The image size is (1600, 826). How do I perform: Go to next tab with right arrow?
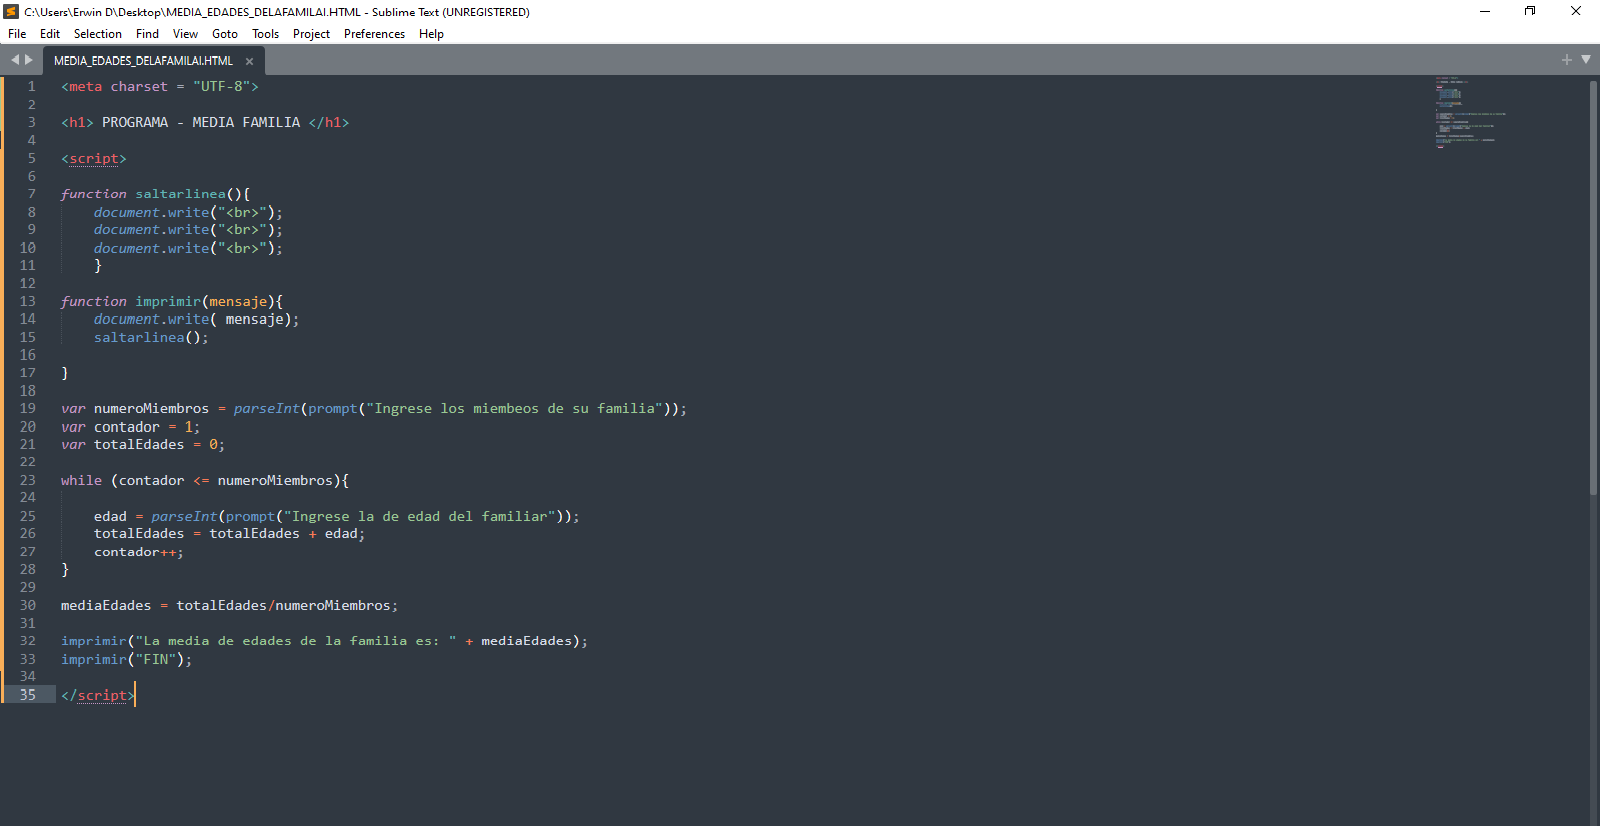coord(29,60)
